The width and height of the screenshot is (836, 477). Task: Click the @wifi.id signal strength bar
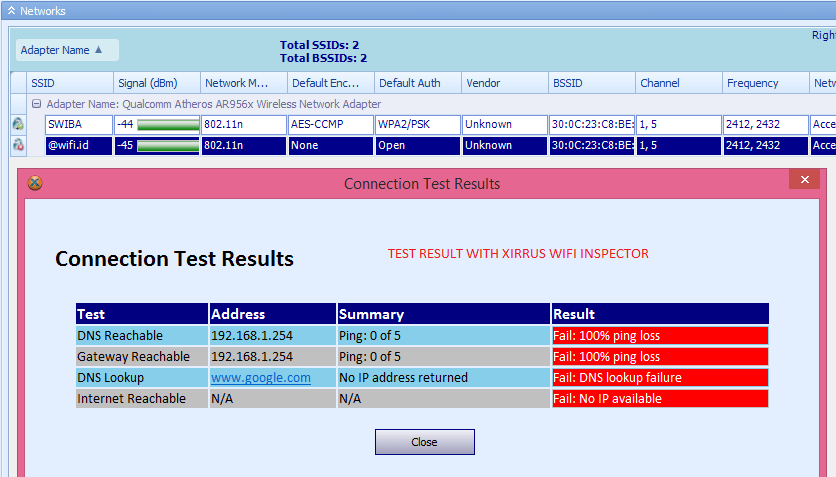pyautogui.click(x=168, y=145)
